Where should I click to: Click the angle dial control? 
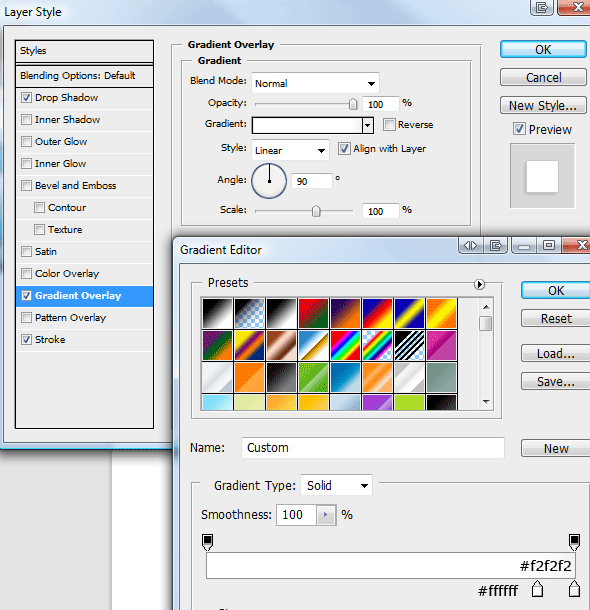(269, 181)
